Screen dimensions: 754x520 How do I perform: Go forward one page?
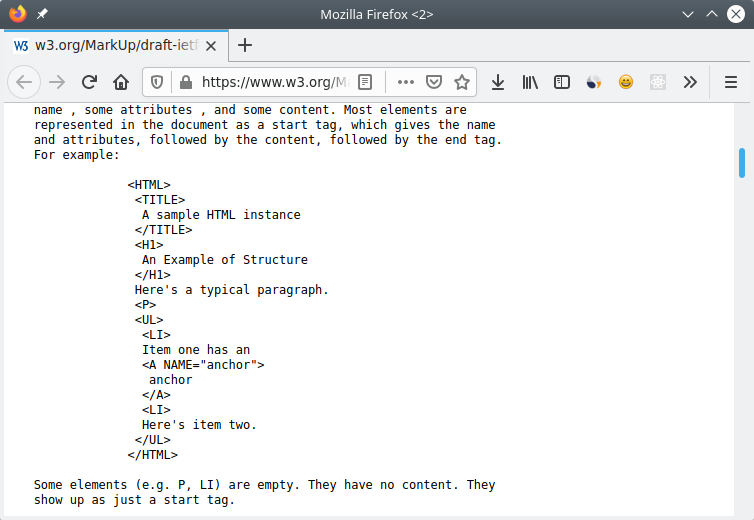[x=57, y=82]
